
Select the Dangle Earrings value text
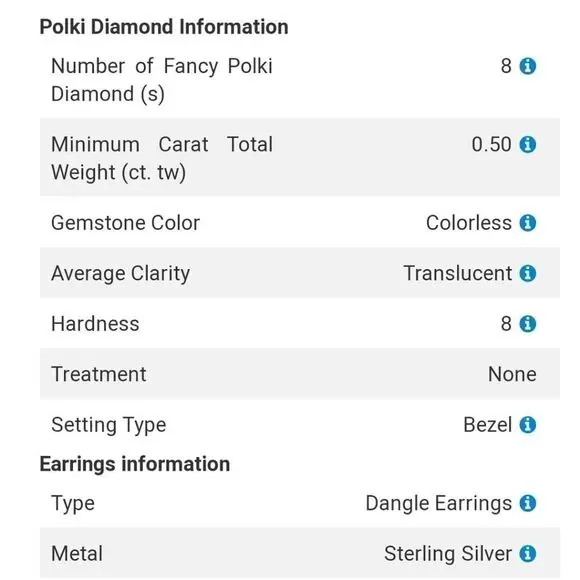click(439, 504)
